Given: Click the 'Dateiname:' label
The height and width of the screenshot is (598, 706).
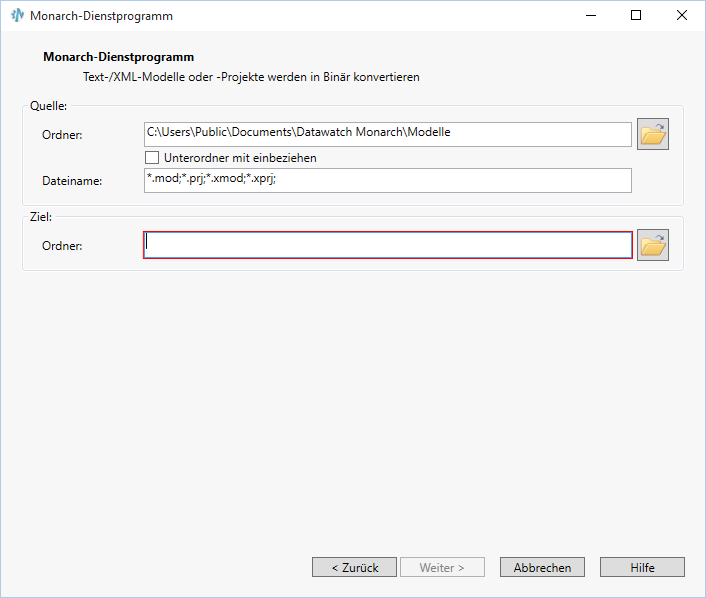Looking at the screenshot, I should (72, 181).
